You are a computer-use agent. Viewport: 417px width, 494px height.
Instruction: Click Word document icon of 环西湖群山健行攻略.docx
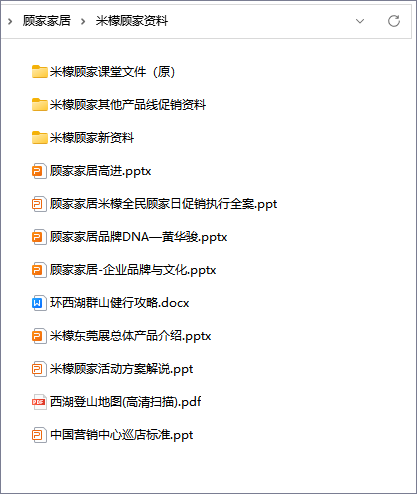[x=39, y=303]
